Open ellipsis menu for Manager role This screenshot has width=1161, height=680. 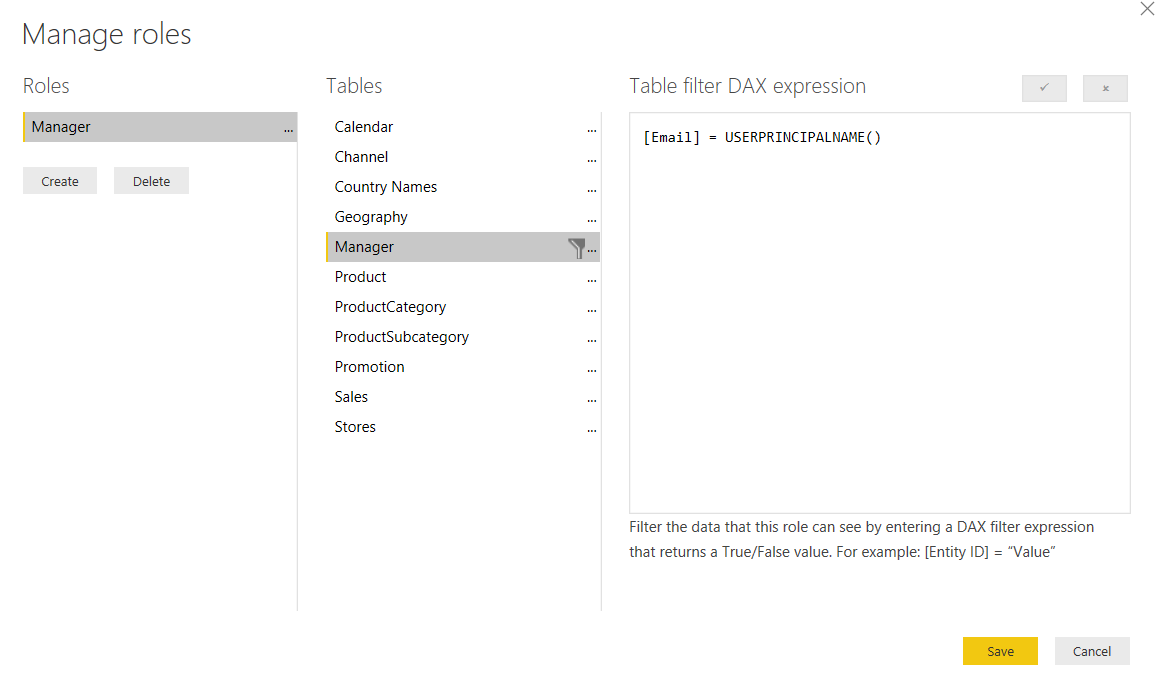288,128
